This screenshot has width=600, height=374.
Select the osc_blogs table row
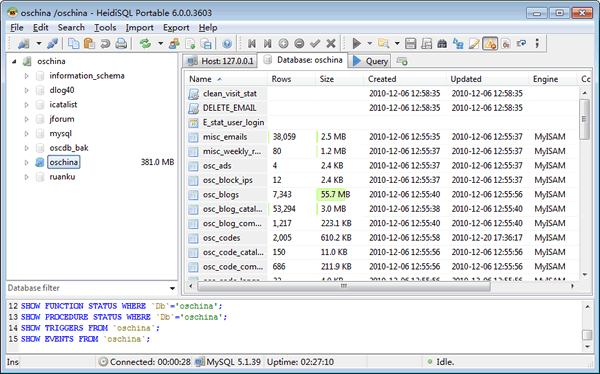click(x=382, y=194)
